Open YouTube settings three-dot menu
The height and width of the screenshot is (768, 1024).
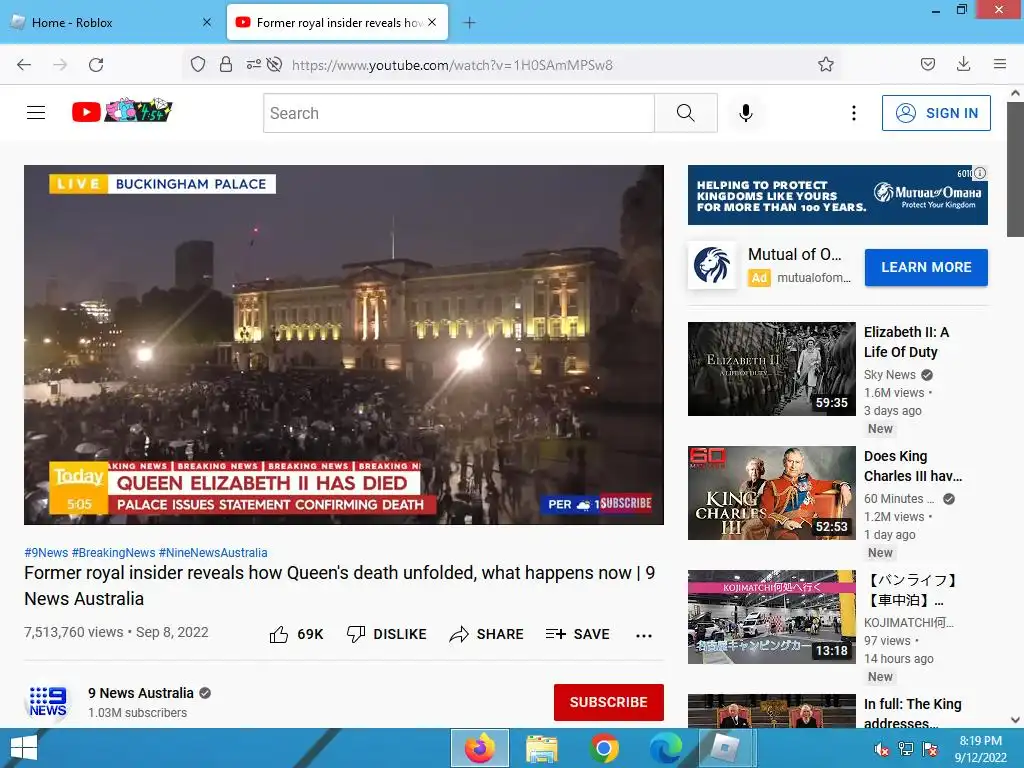[x=854, y=113]
